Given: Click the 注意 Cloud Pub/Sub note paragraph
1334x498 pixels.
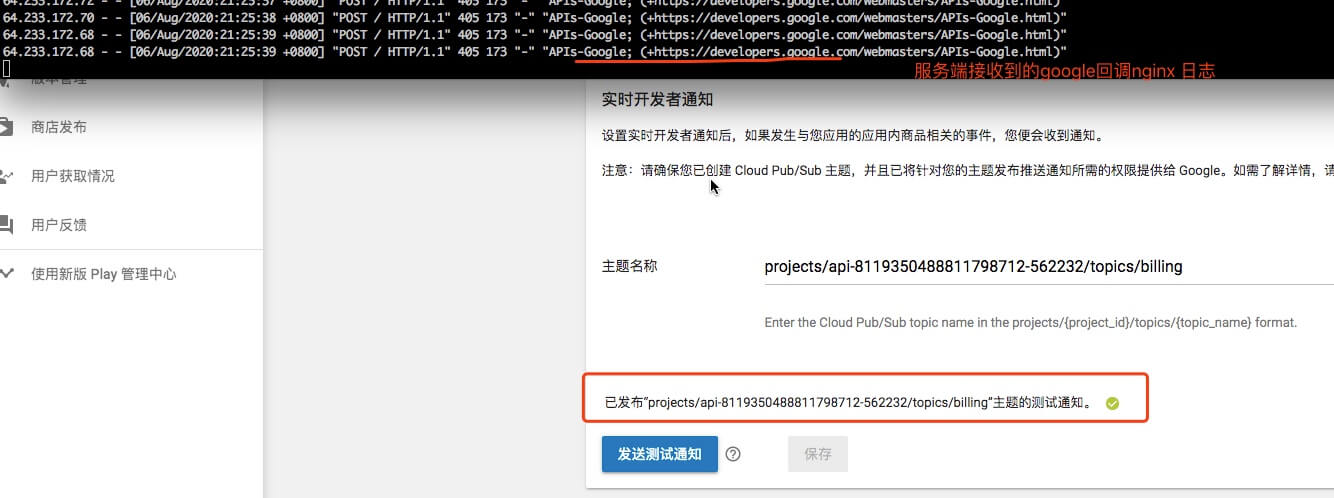Looking at the screenshot, I should (967, 170).
